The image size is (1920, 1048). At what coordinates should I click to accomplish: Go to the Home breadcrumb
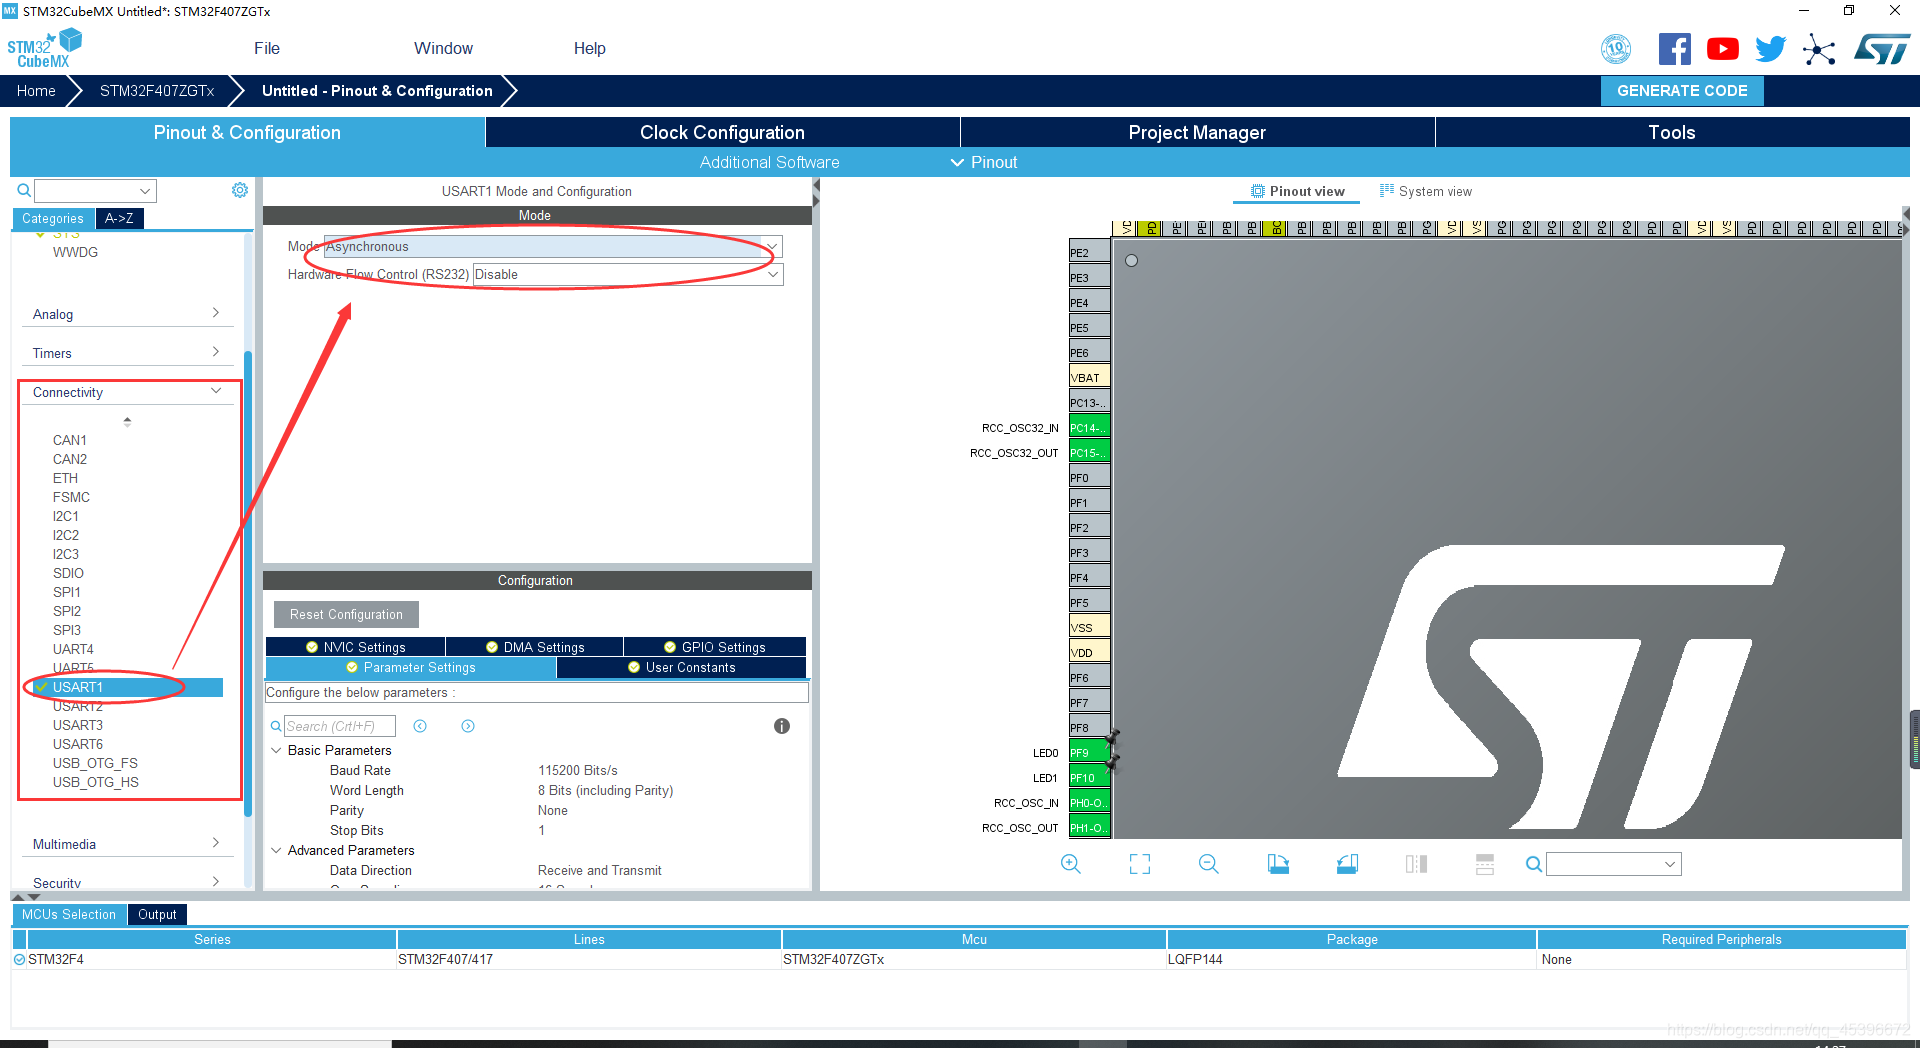click(x=36, y=90)
